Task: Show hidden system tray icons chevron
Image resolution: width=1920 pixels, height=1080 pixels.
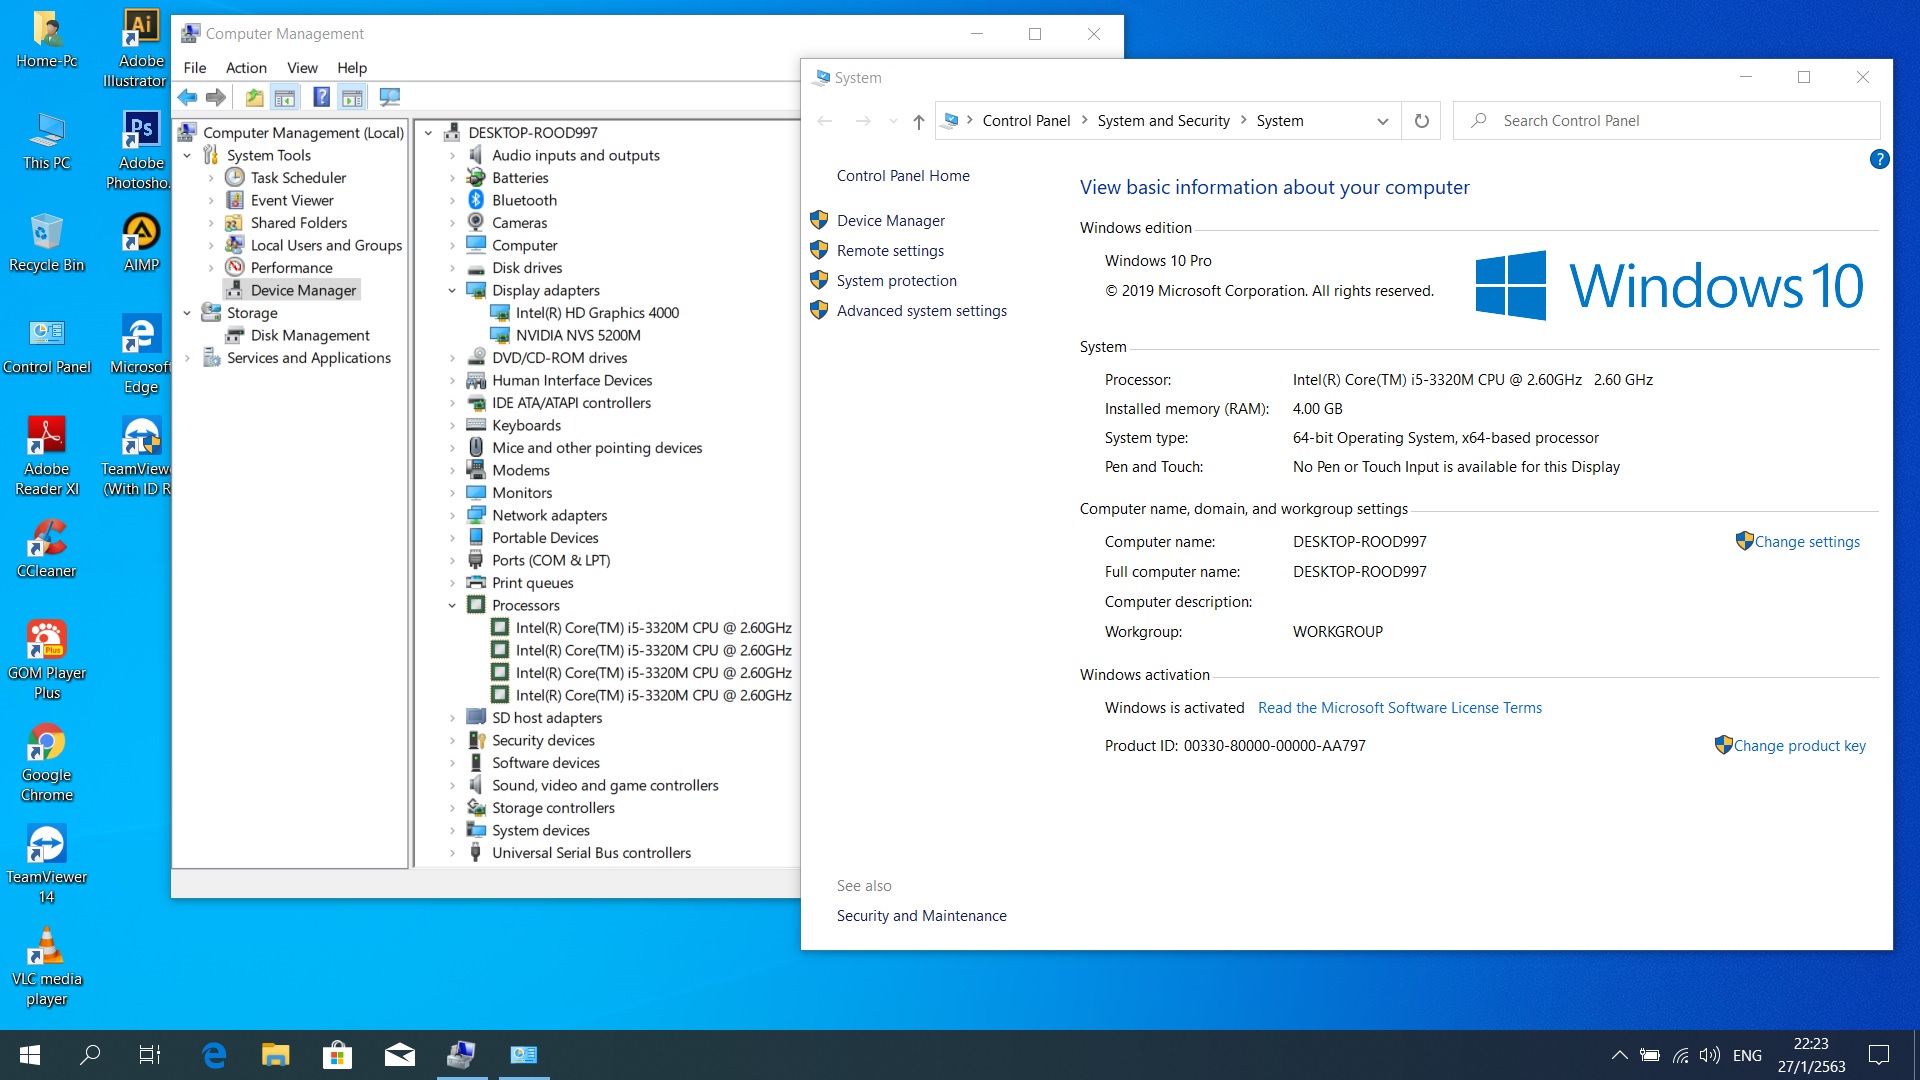Action: (1619, 1055)
